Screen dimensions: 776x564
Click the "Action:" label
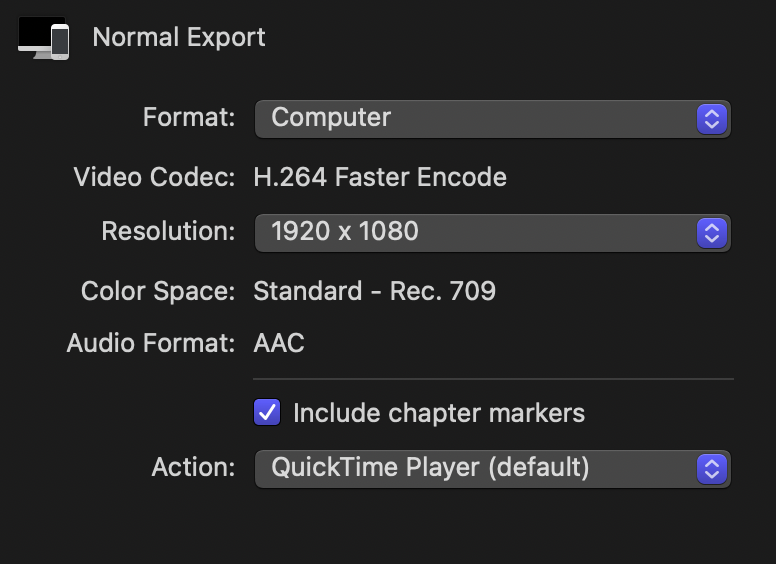[x=193, y=467]
